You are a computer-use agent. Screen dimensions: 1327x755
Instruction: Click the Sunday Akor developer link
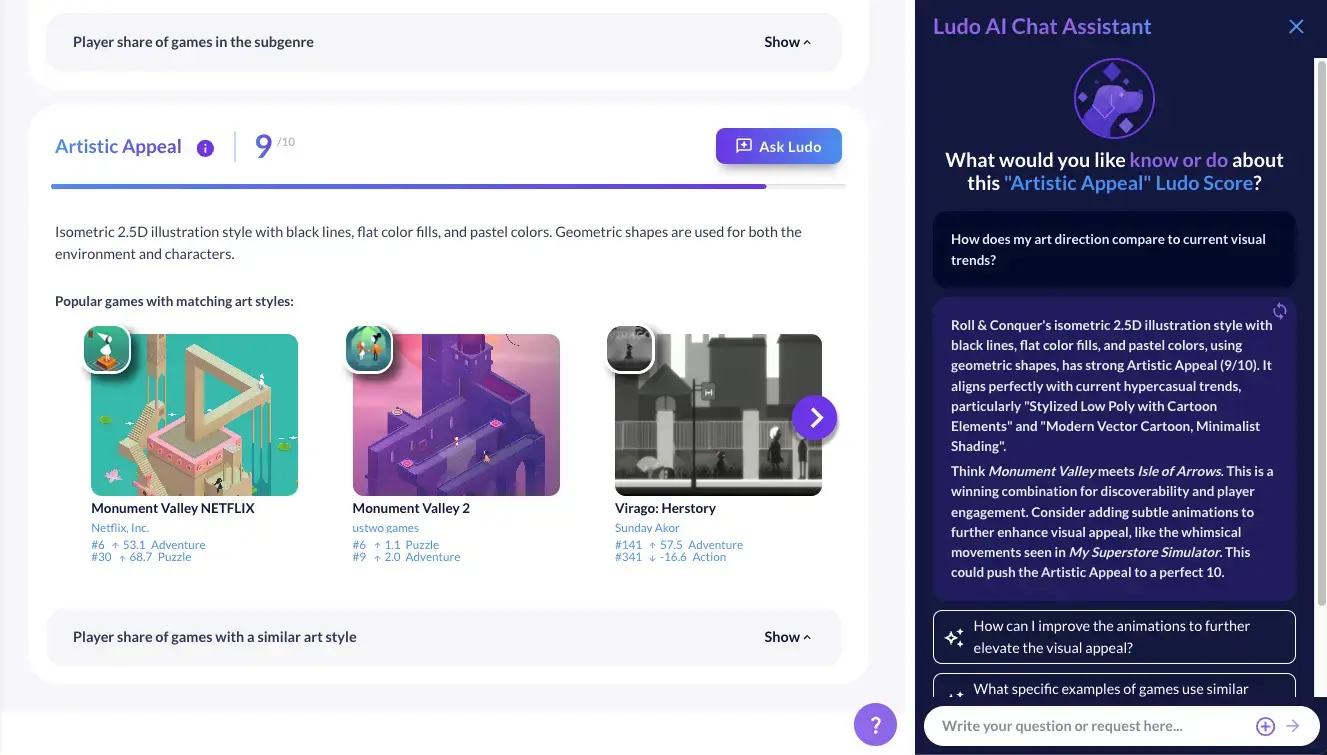tap(647, 528)
